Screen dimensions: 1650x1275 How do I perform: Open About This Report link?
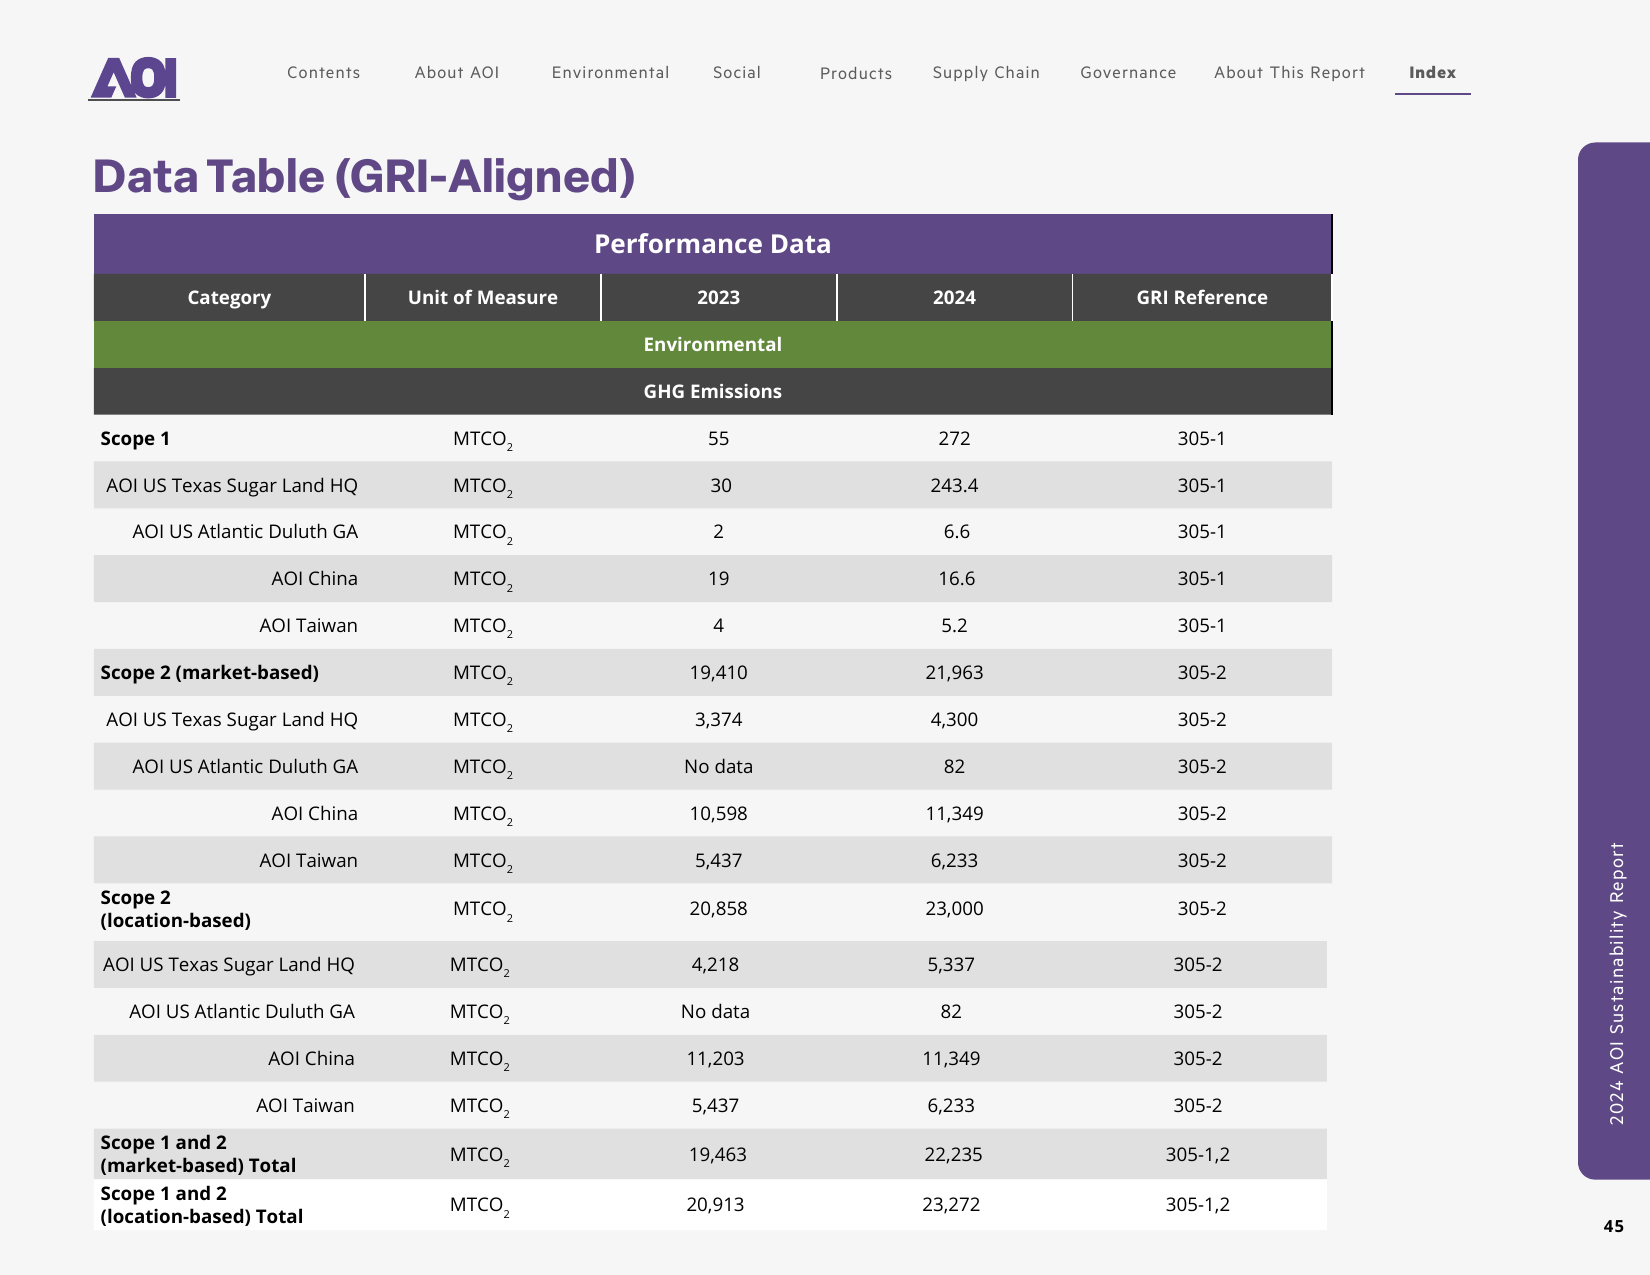tap(1289, 73)
